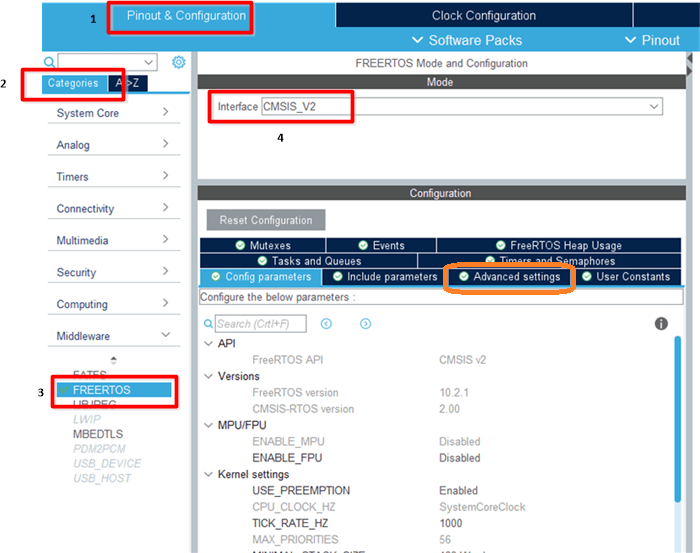Open the gear settings icon beside search
The image size is (700, 553).
tap(179, 62)
